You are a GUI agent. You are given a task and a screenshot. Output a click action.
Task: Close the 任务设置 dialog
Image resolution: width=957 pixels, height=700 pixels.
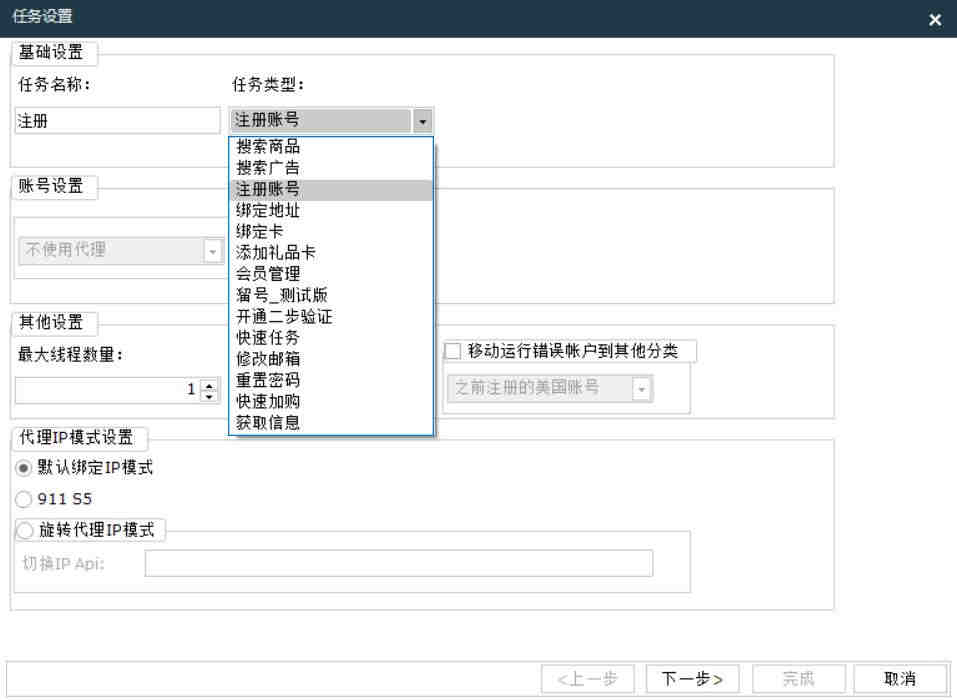pos(934,20)
